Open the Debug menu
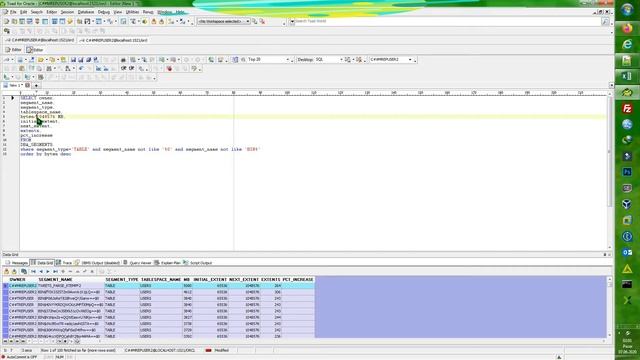This screenshot has height=360, width=640. coord(104,12)
